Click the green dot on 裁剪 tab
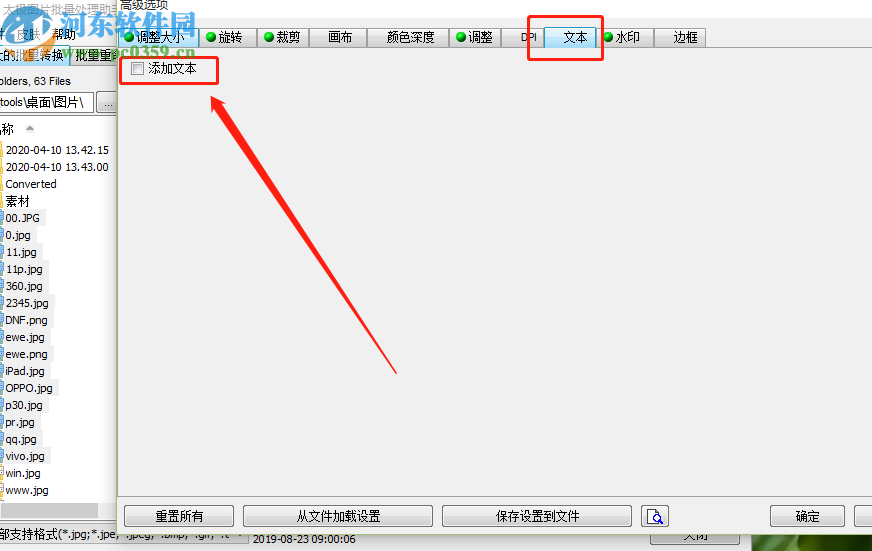 (269, 37)
